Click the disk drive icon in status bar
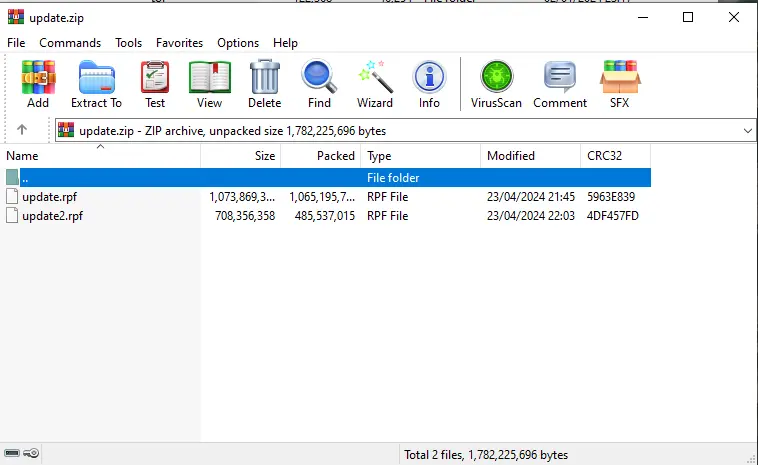This screenshot has width=758, height=465. tap(12, 453)
